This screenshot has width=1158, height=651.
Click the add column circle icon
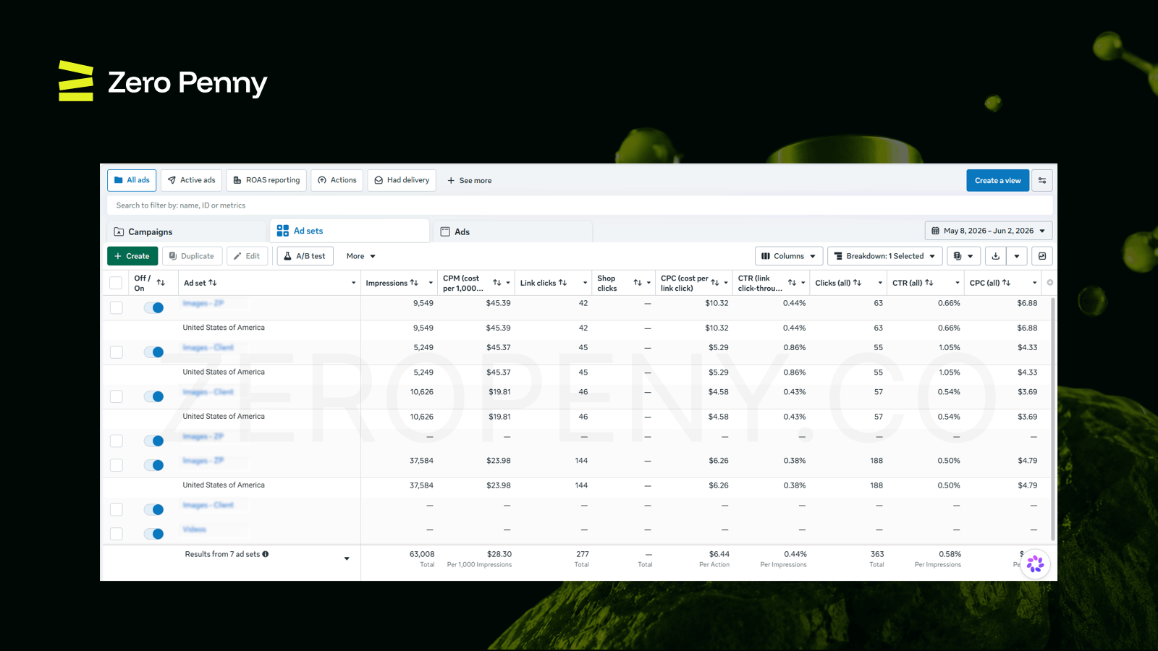(x=1049, y=282)
